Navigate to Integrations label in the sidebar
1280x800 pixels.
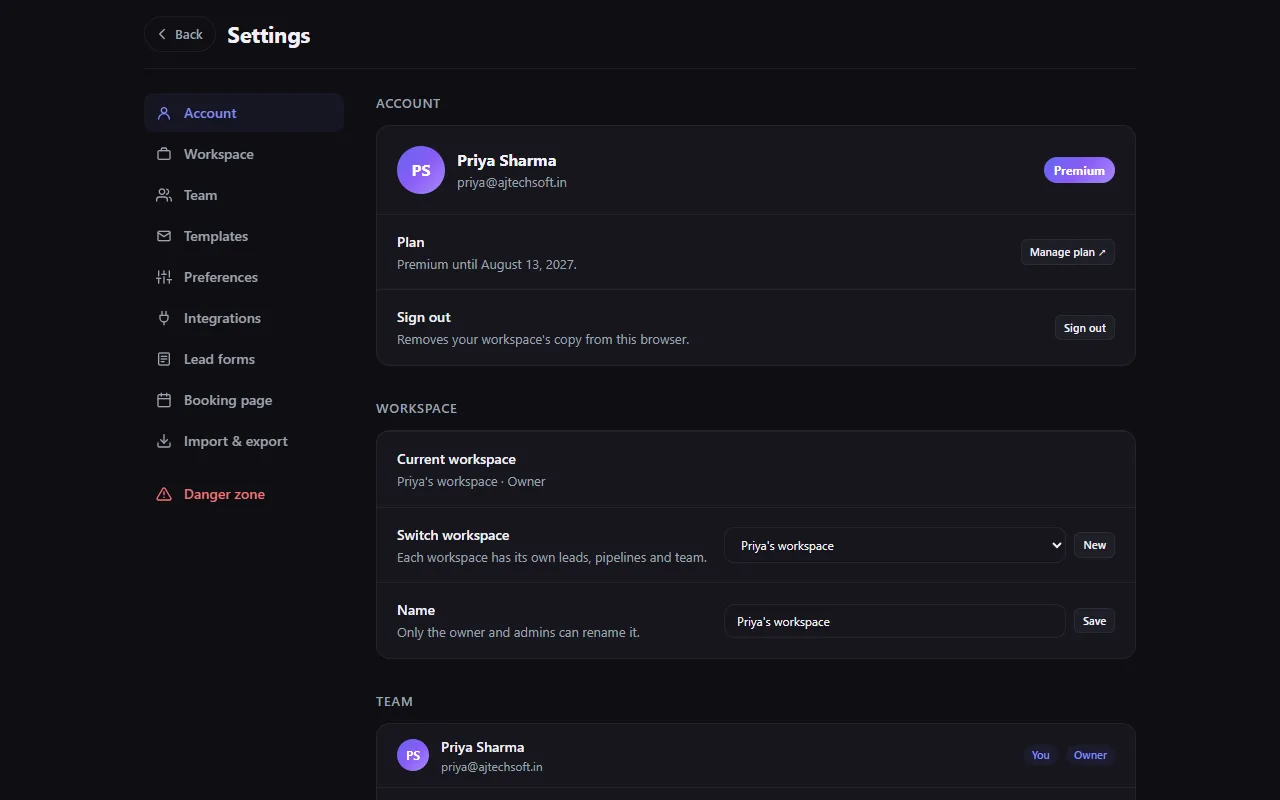pos(222,318)
